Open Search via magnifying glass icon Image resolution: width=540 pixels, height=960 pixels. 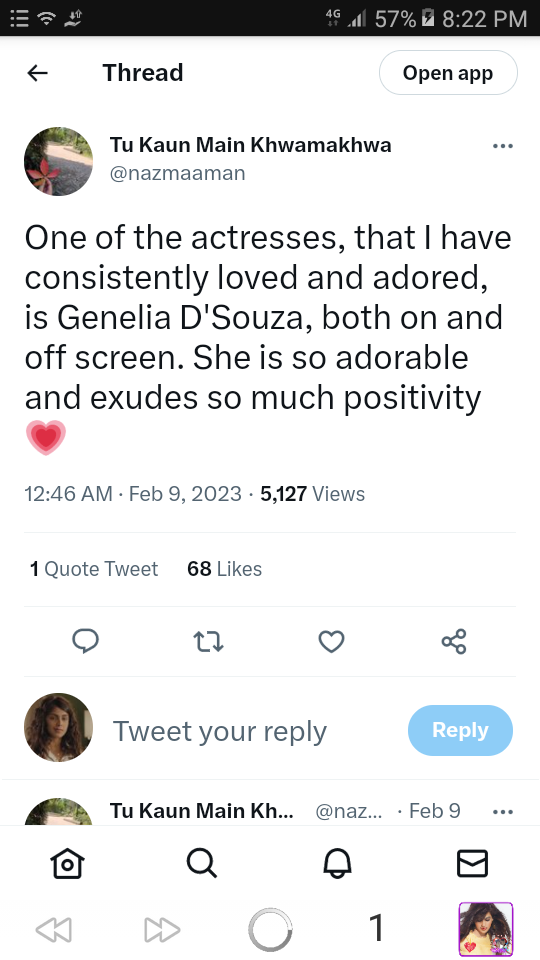tap(202, 864)
